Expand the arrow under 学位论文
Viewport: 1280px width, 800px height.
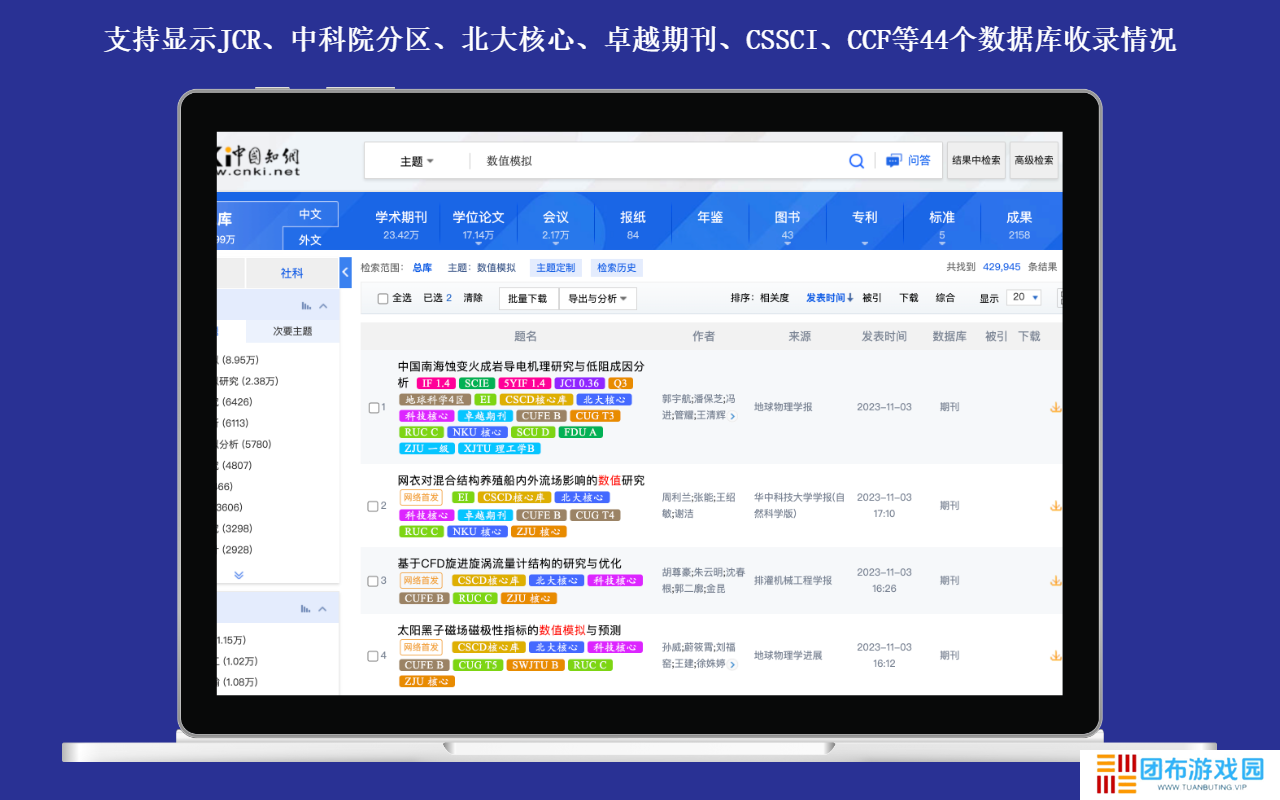pos(478,243)
